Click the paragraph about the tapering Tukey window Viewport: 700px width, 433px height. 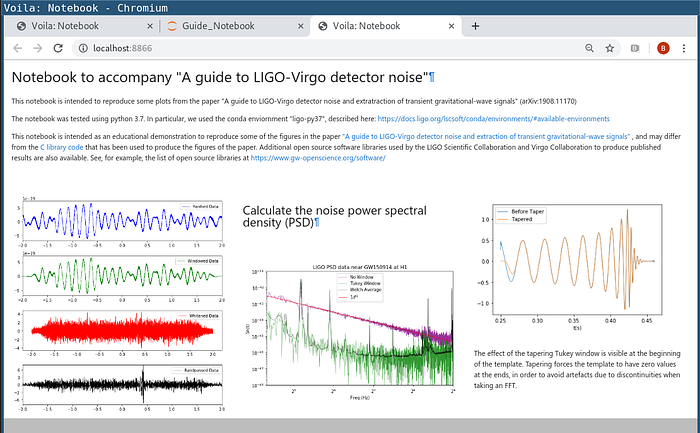click(x=577, y=370)
